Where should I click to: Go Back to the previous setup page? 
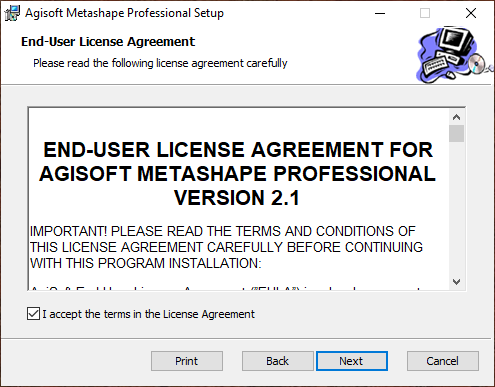coord(277,361)
